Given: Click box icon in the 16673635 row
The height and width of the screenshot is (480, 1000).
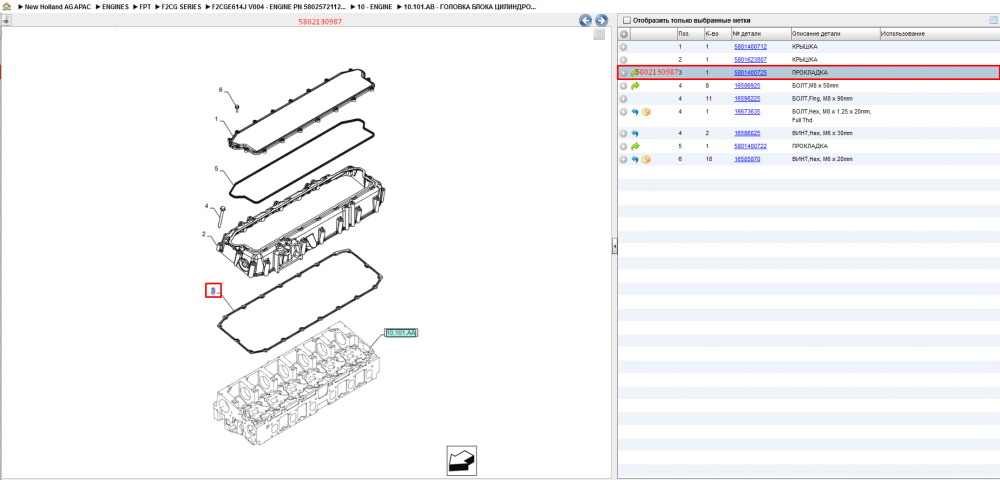Looking at the screenshot, I should (x=645, y=112).
